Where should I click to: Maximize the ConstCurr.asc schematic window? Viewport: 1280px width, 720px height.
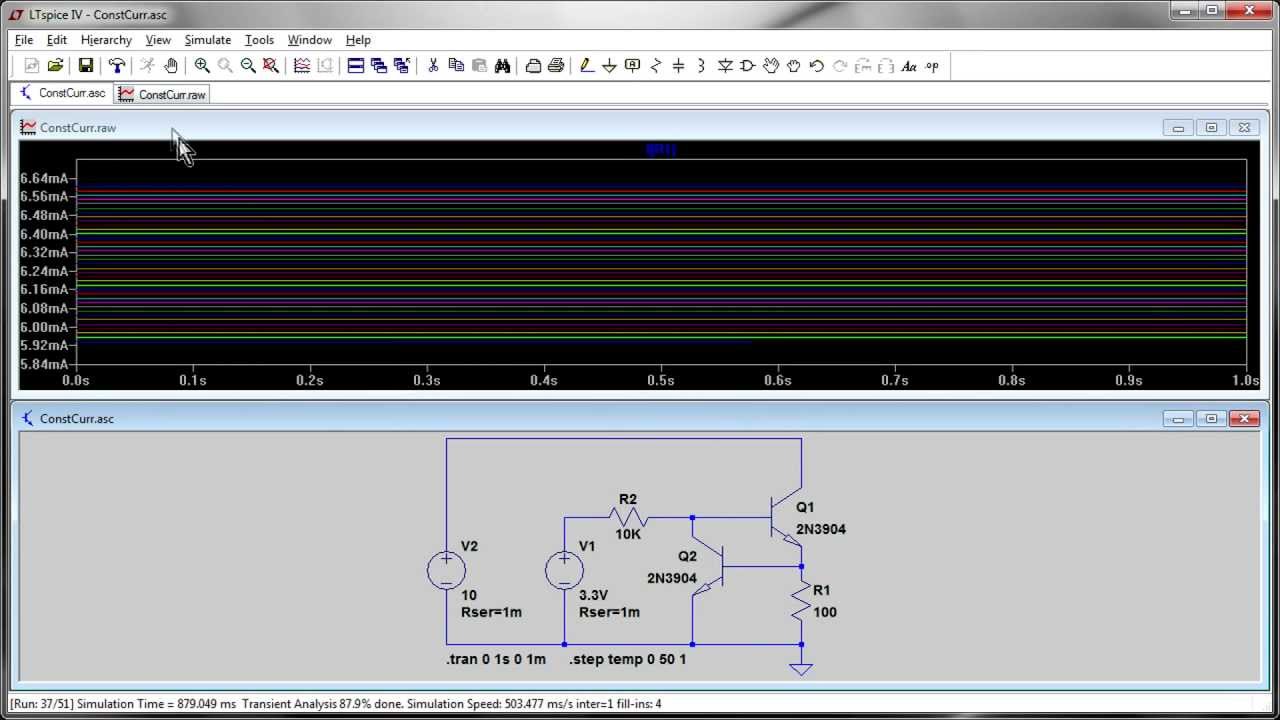pyautogui.click(x=1211, y=419)
